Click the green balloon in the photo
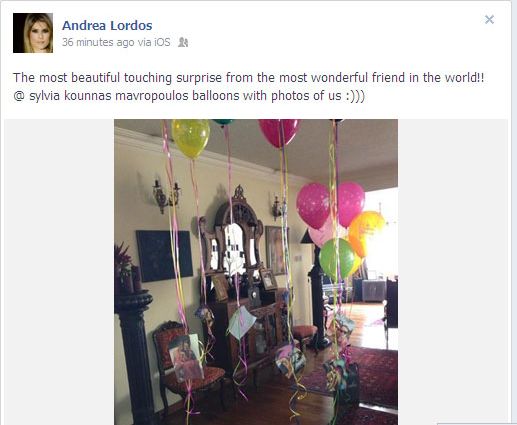 coord(337,259)
